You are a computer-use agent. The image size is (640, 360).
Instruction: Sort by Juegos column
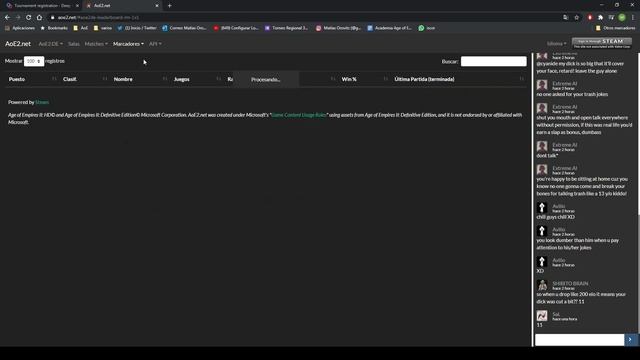tap(197, 79)
